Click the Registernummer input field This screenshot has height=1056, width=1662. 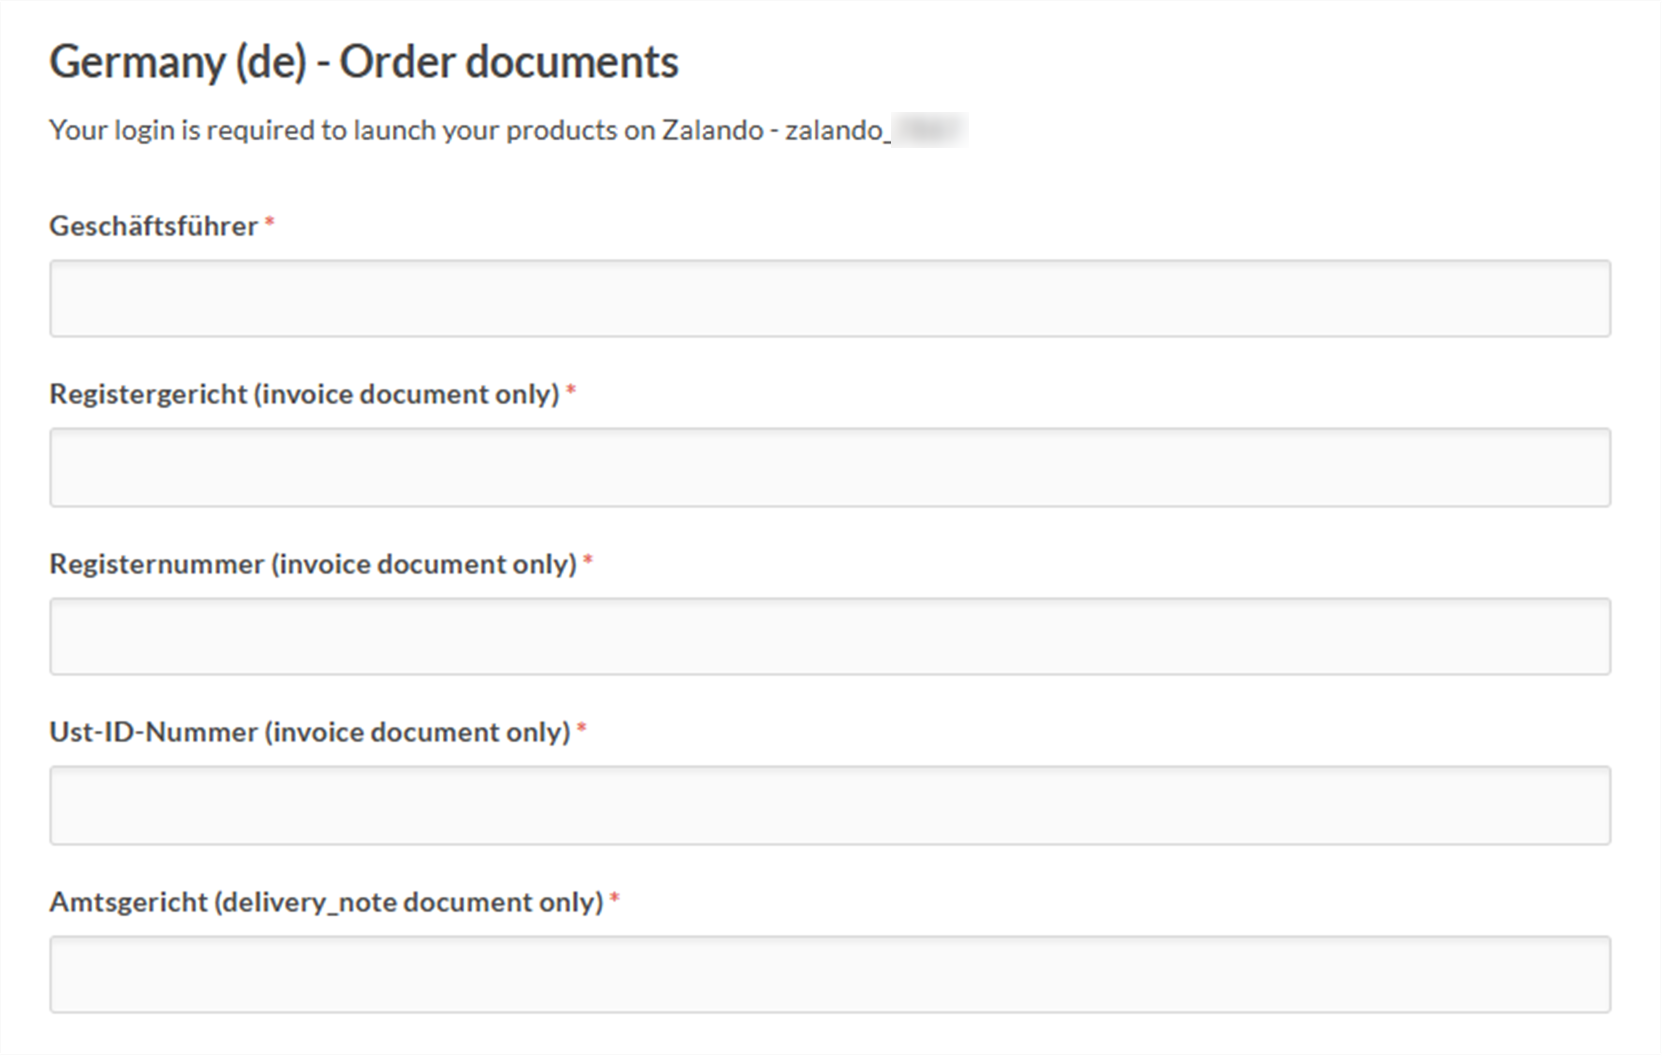(830, 635)
